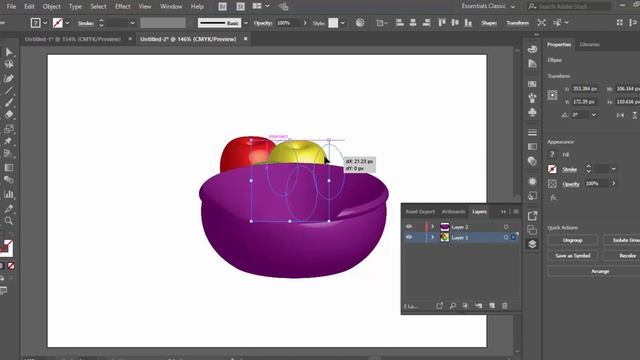
Task: Open stroke weight dropdown in control bar
Action: (x=132, y=23)
